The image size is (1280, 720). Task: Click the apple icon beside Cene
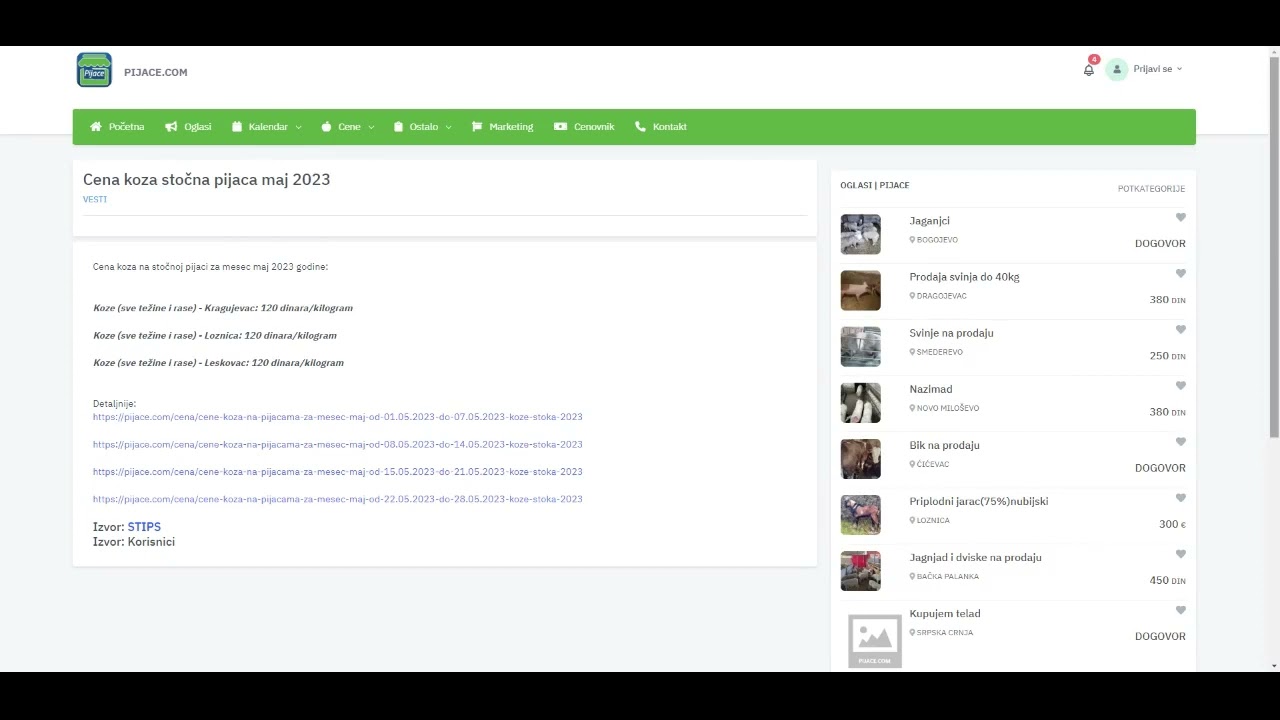[x=326, y=127]
